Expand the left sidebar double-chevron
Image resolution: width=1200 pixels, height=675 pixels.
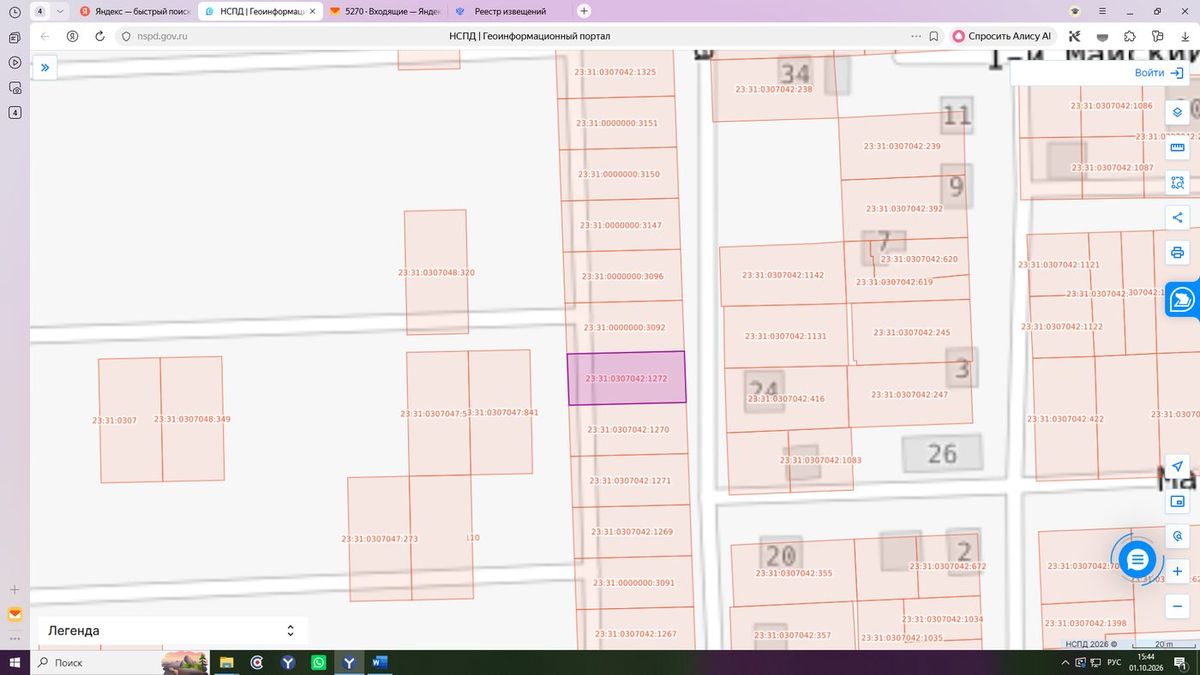[x=45, y=67]
